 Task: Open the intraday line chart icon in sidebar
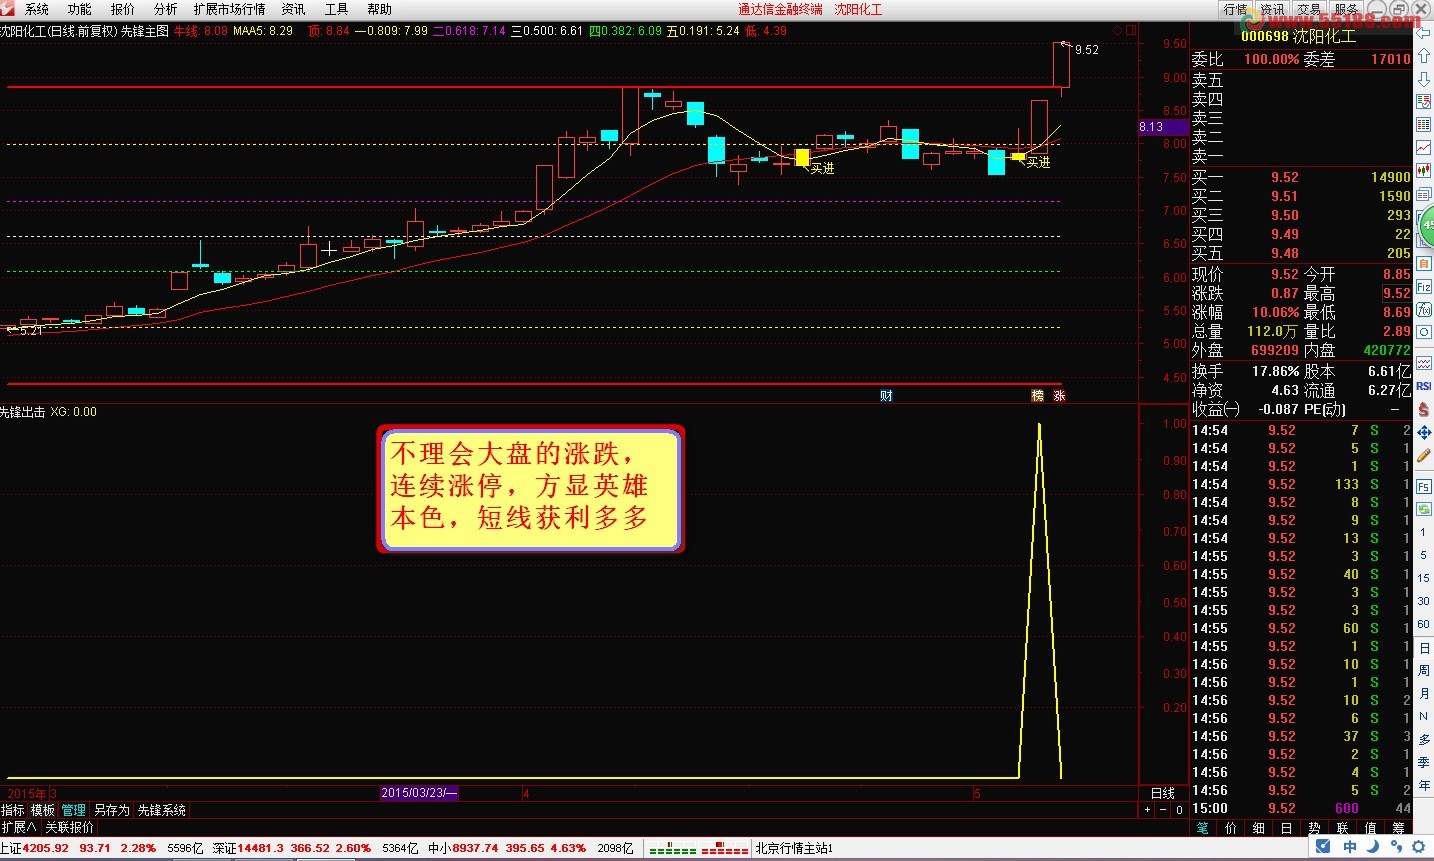1424,147
